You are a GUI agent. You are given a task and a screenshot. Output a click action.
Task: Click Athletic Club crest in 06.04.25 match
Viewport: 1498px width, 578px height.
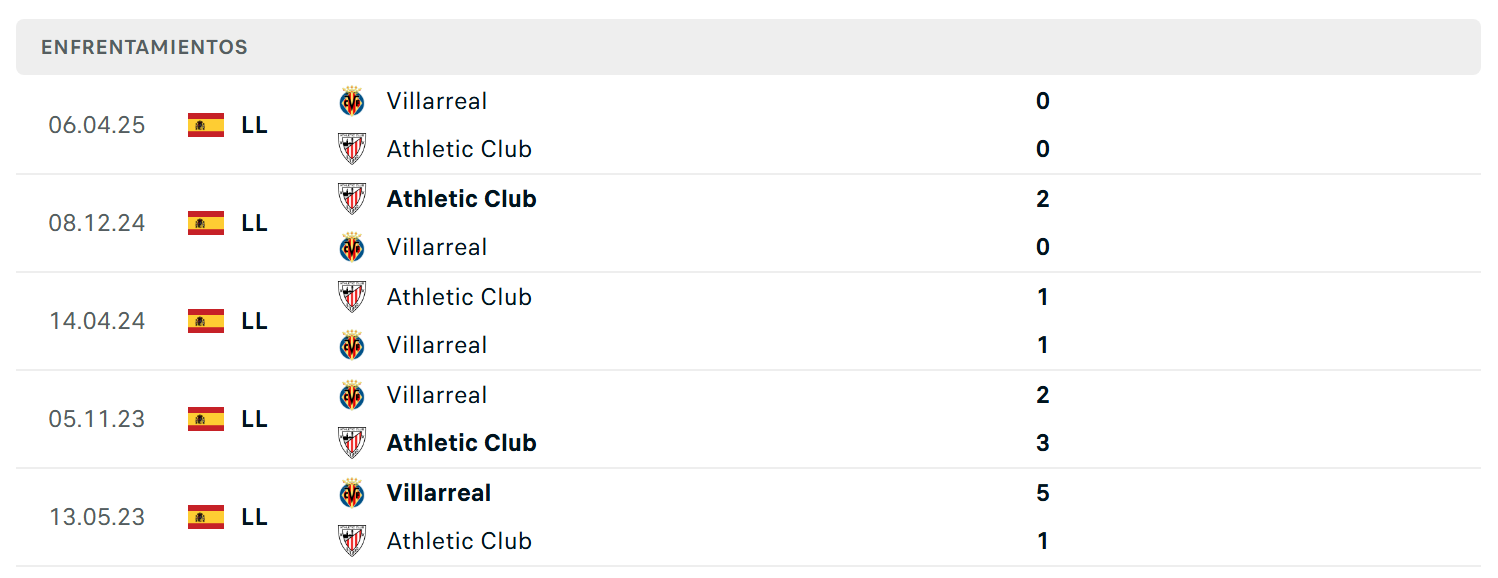click(352, 149)
